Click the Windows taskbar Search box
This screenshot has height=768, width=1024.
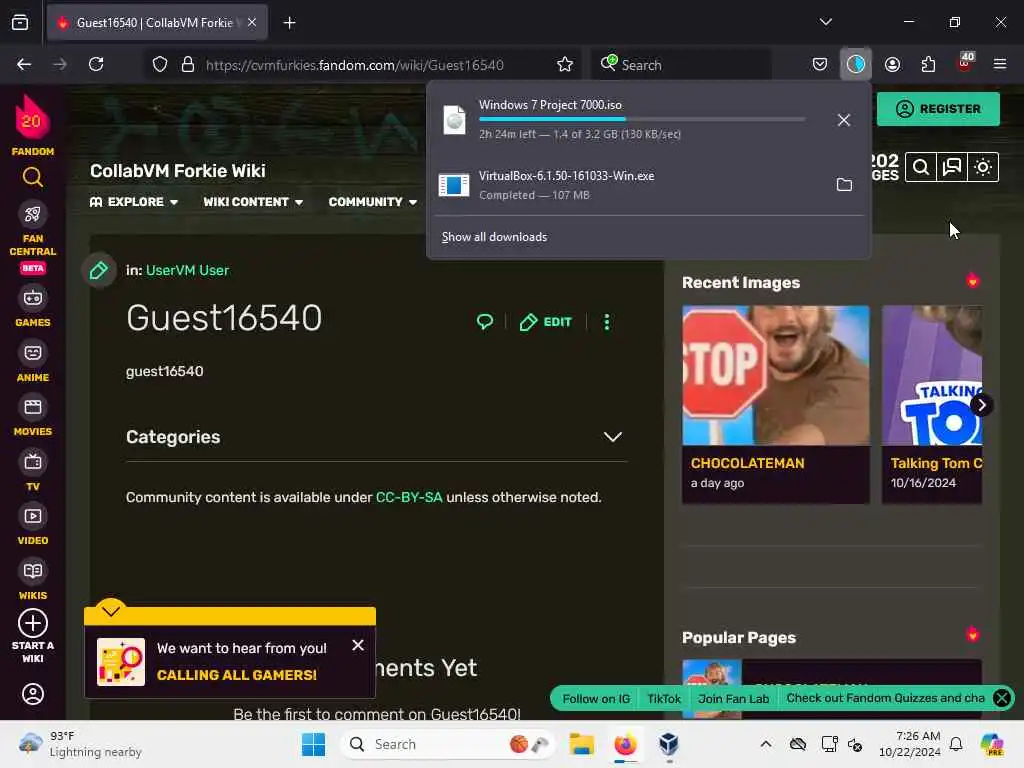(447, 744)
